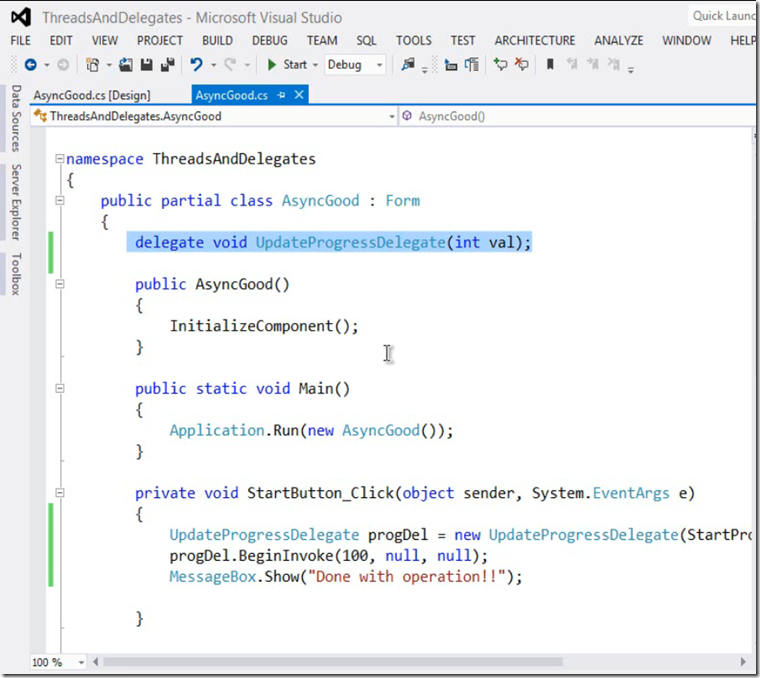Open the Navigate Backward history dropdown arrow
This screenshot has height=678, width=760.
tap(47, 65)
